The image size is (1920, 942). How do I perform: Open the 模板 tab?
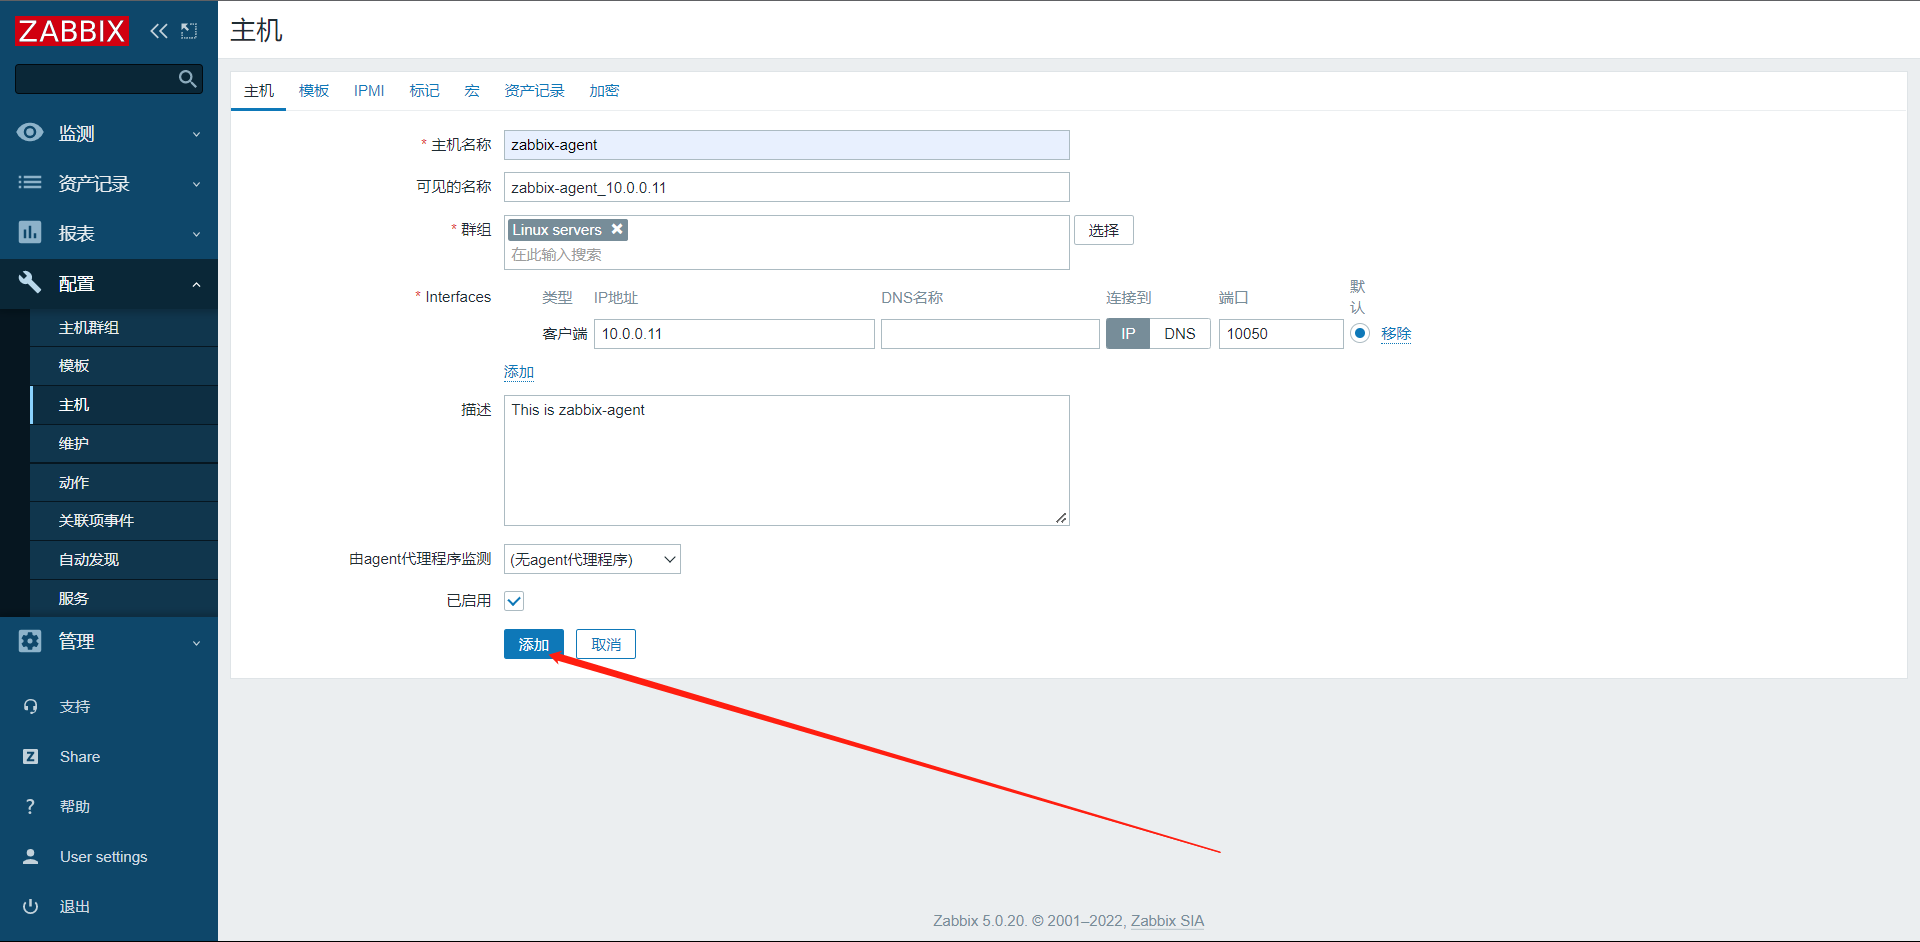tap(314, 90)
